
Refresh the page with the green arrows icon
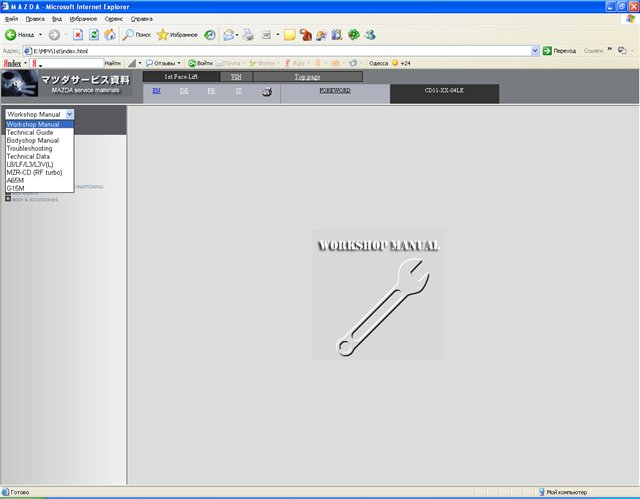94,35
